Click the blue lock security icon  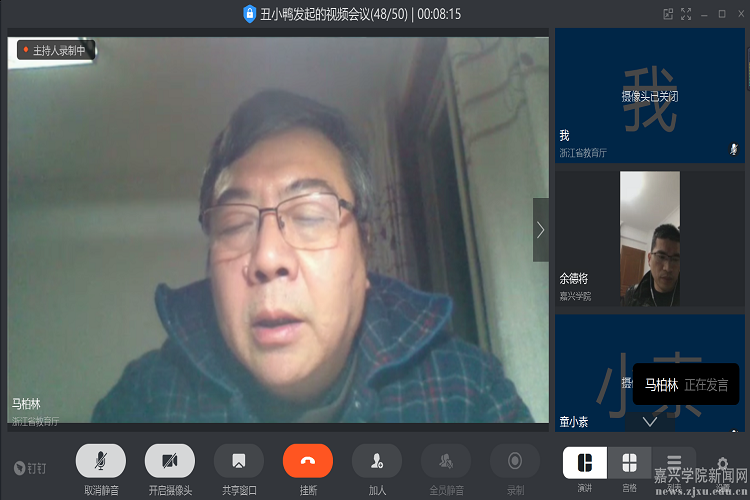point(249,14)
